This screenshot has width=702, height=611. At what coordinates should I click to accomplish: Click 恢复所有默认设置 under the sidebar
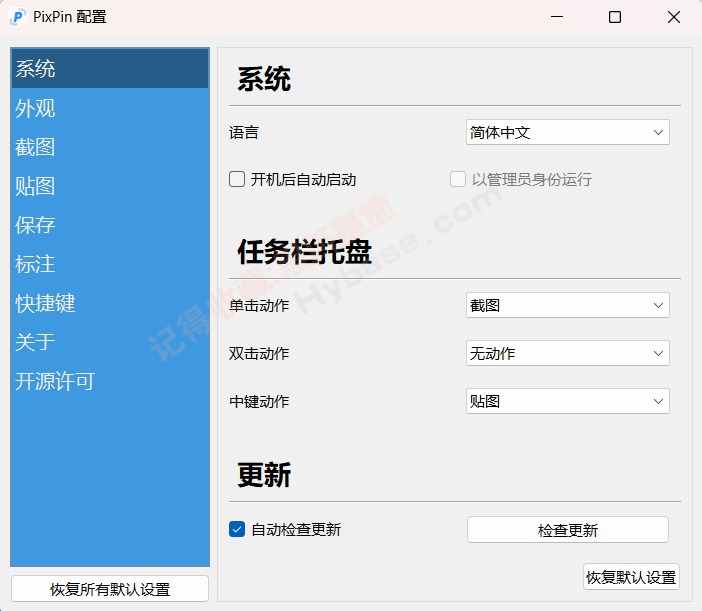(x=110, y=589)
